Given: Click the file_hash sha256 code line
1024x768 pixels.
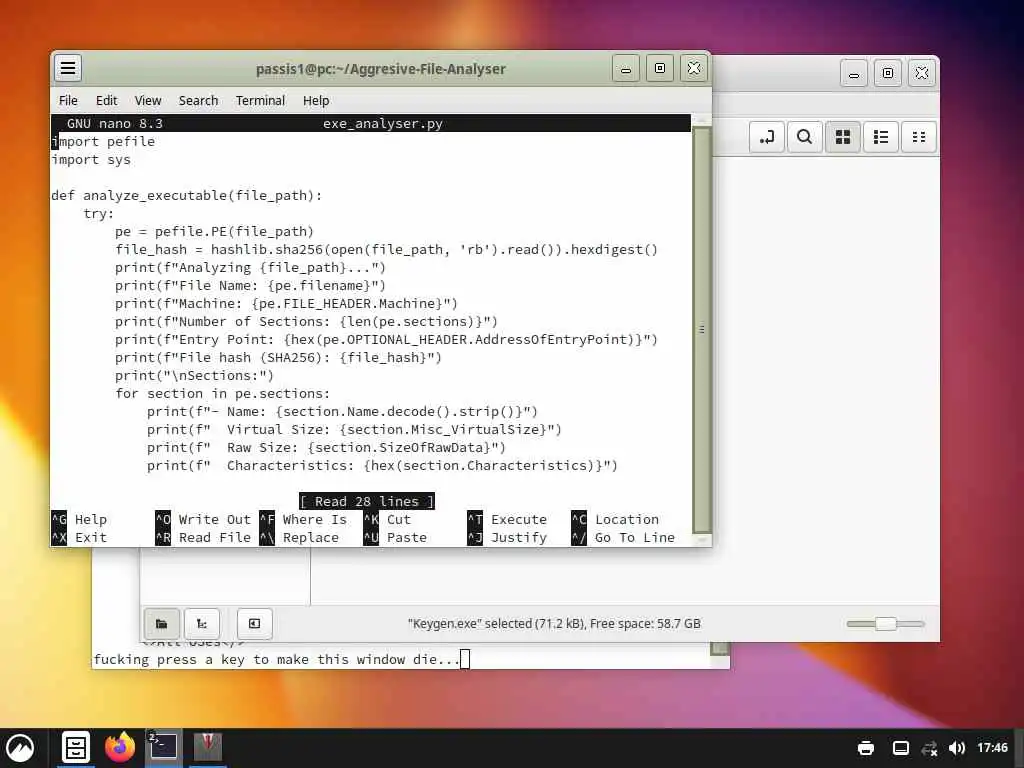Looking at the screenshot, I should click(387, 249).
